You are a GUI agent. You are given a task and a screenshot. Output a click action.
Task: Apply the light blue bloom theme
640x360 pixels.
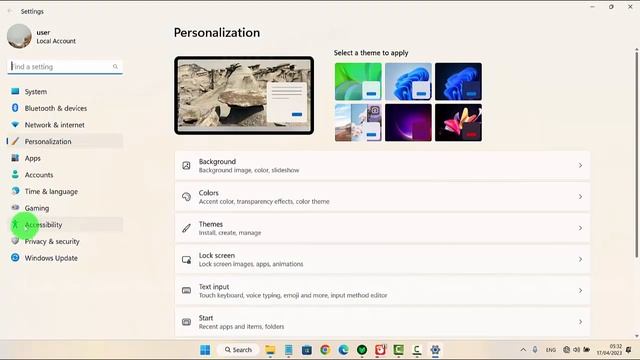[x=408, y=82]
